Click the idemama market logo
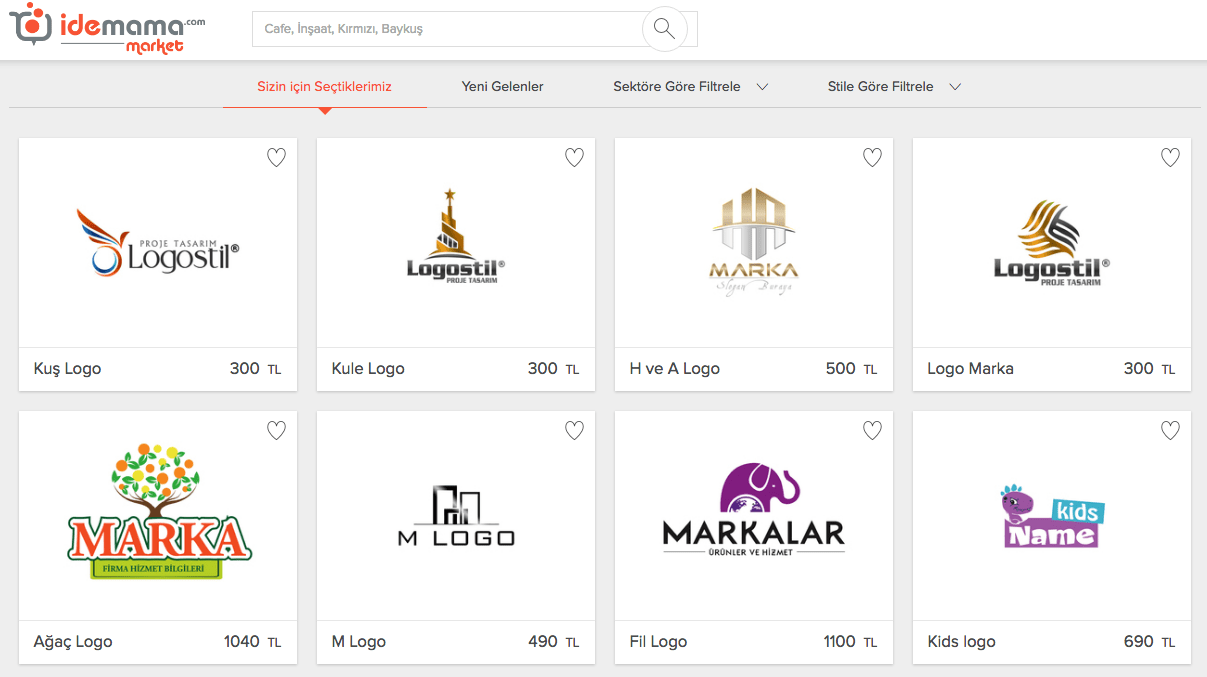 pos(107,29)
